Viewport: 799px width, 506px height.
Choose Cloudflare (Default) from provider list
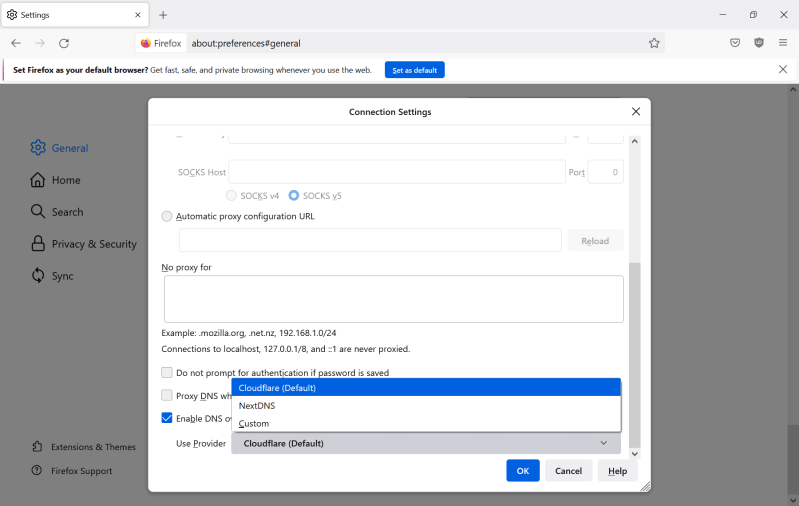426,388
